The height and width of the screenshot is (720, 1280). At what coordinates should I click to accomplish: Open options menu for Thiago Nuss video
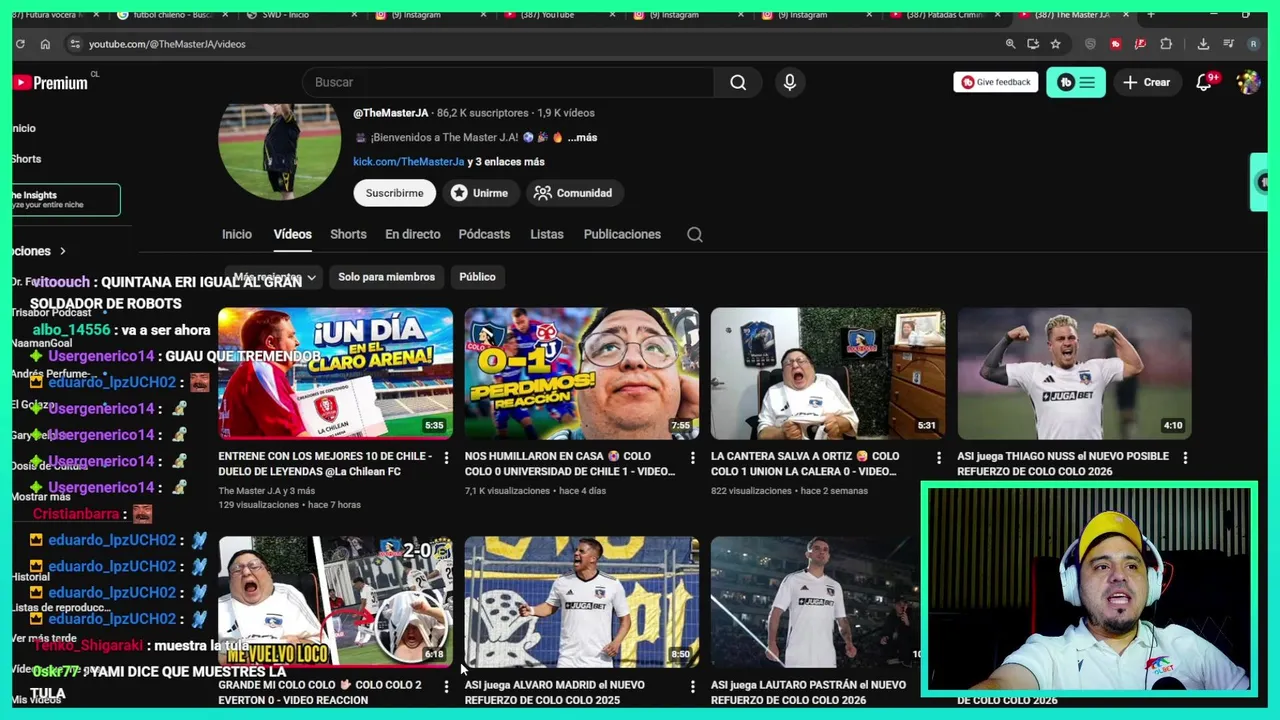[x=1185, y=458]
